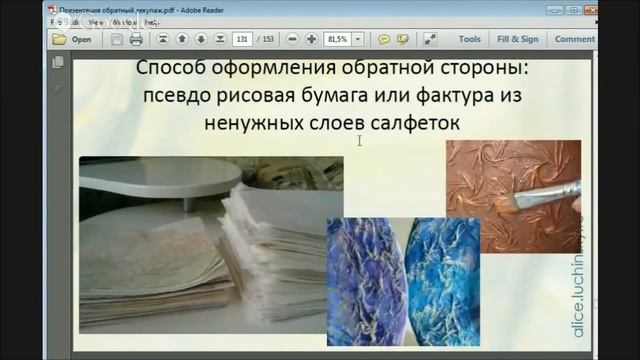Open the Fill & Sign pane
The height and width of the screenshot is (360, 640).
click(x=518, y=39)
